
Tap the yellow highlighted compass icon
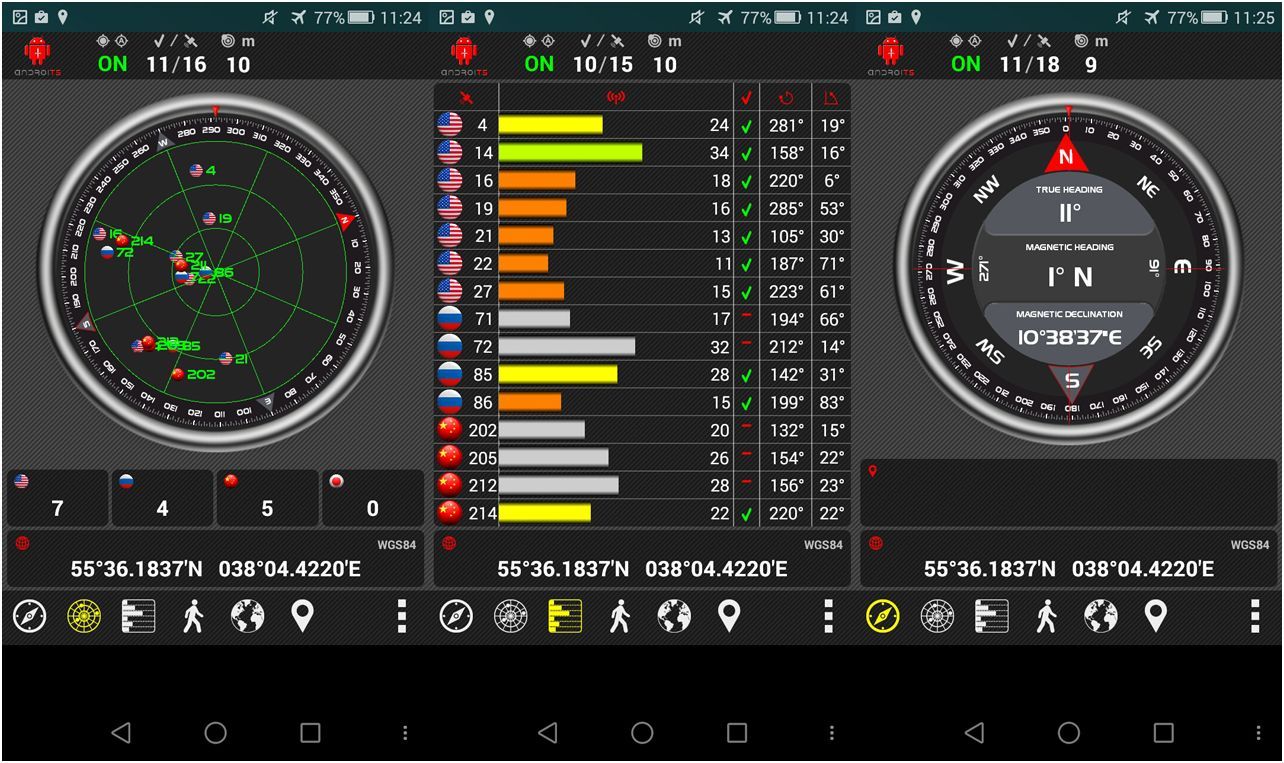click(882, 617)
